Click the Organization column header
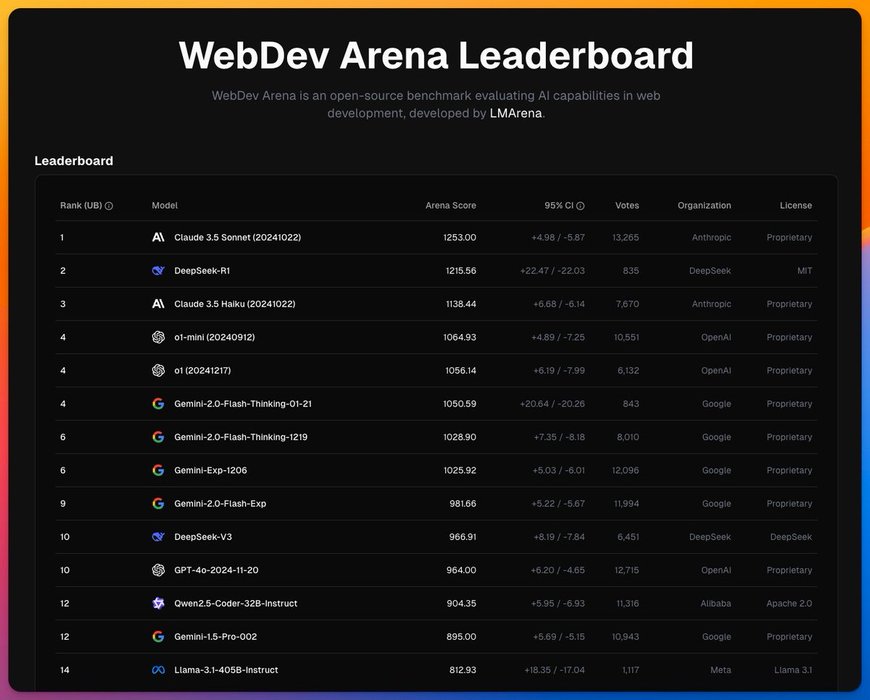This screenshot has height=700, width=870. [704, 205]
